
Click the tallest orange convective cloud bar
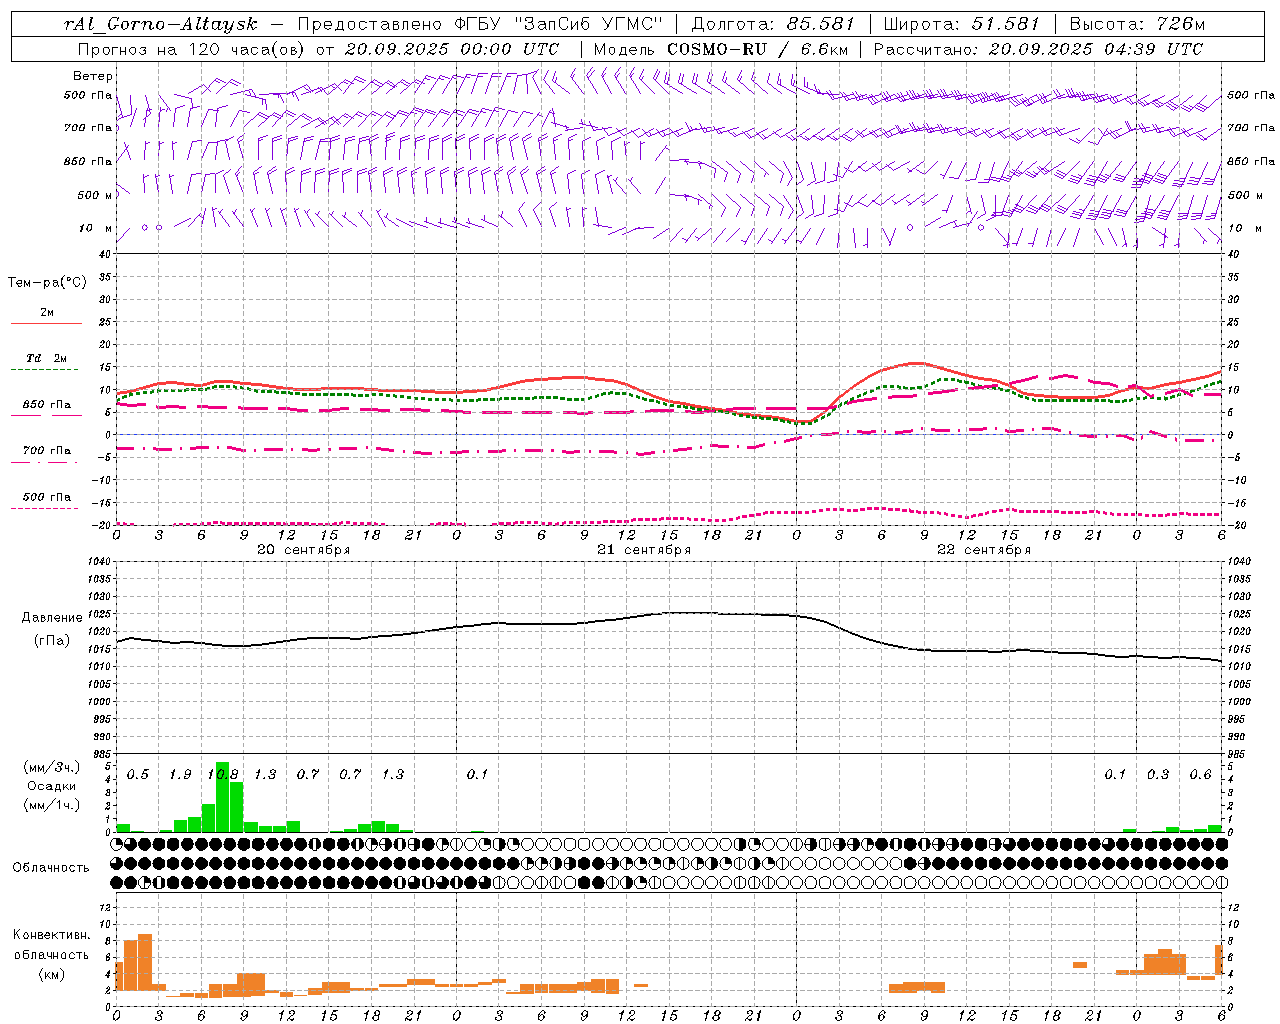click(x=145, y=963)
